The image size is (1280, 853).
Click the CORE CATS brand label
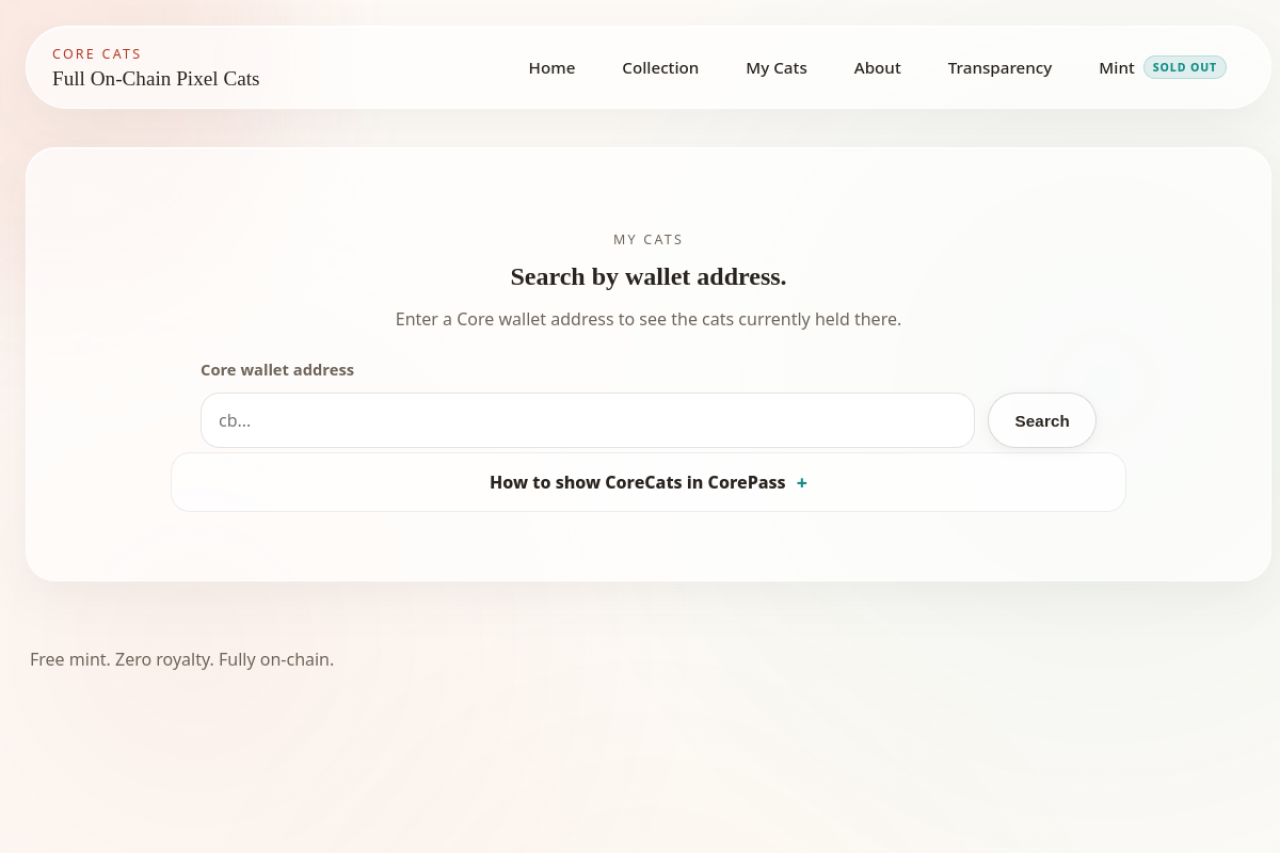coord(97,54)
